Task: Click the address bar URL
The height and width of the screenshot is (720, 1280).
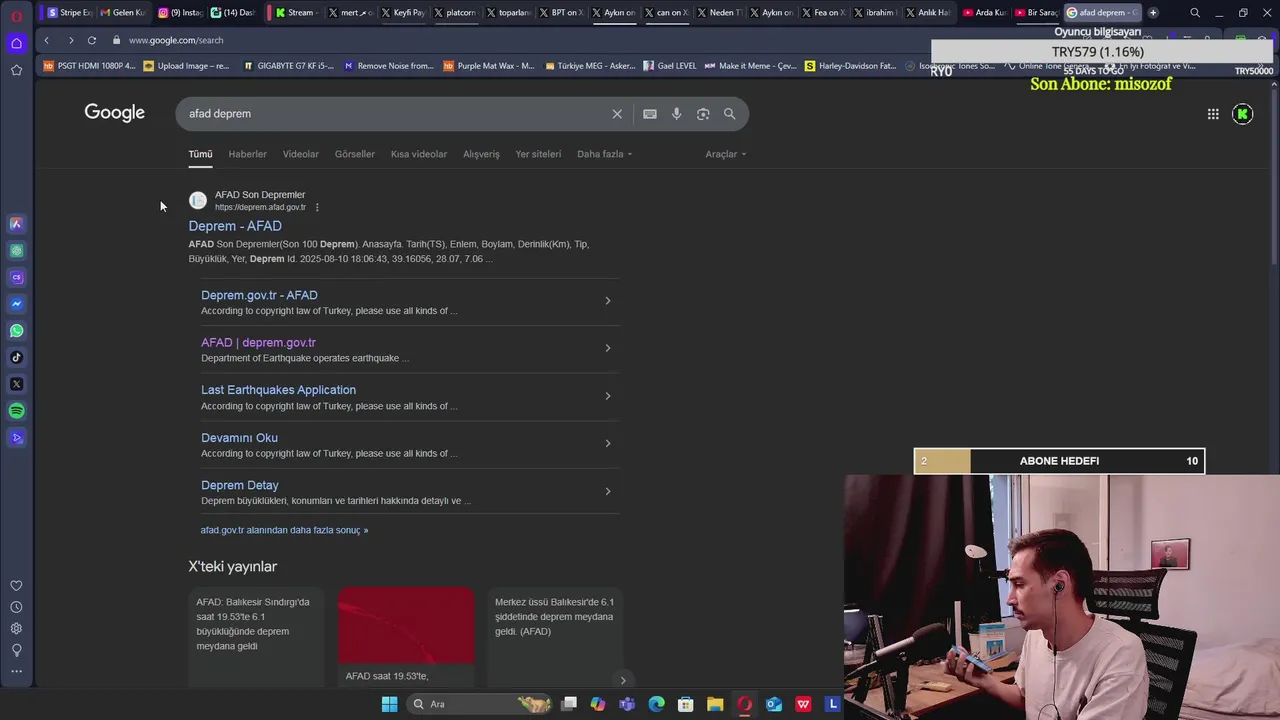Action: click(x=176, y=40)
